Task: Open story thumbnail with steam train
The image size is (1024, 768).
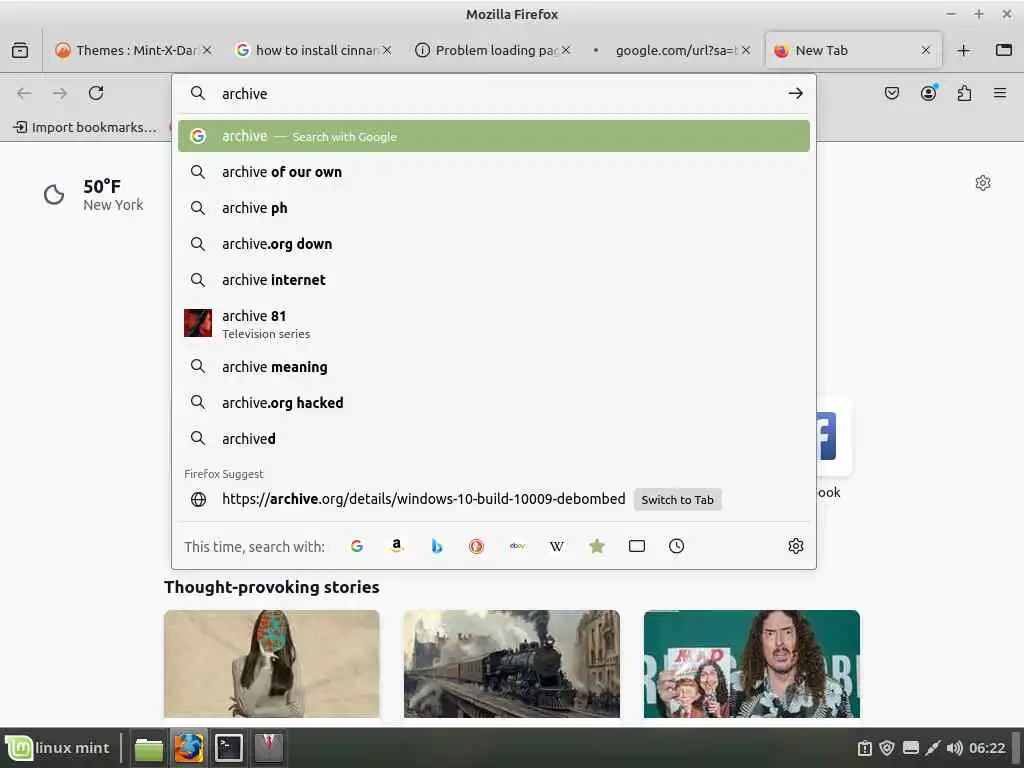Action: 511,664
